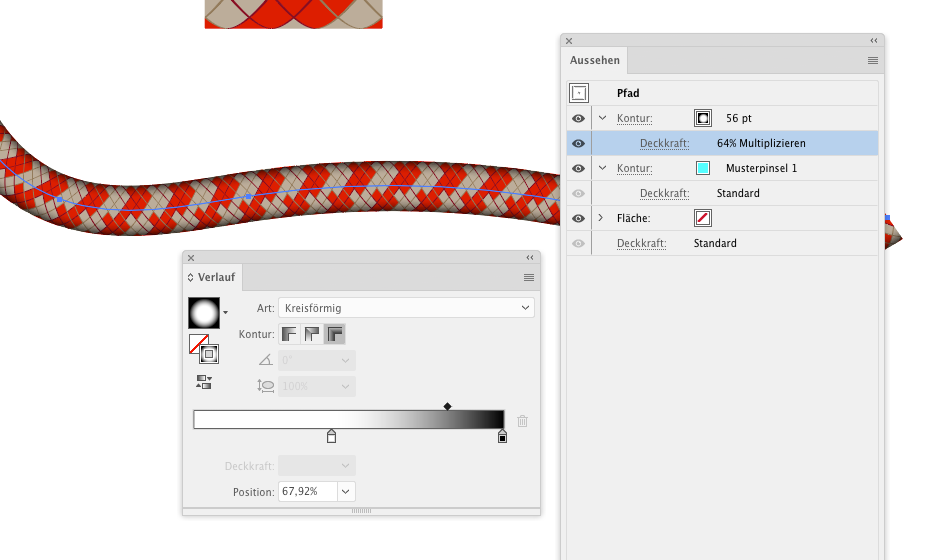This screenshot has height=560, width=952.
Task: Apply gradient within stroke option
Action: (x=290, y=334)
